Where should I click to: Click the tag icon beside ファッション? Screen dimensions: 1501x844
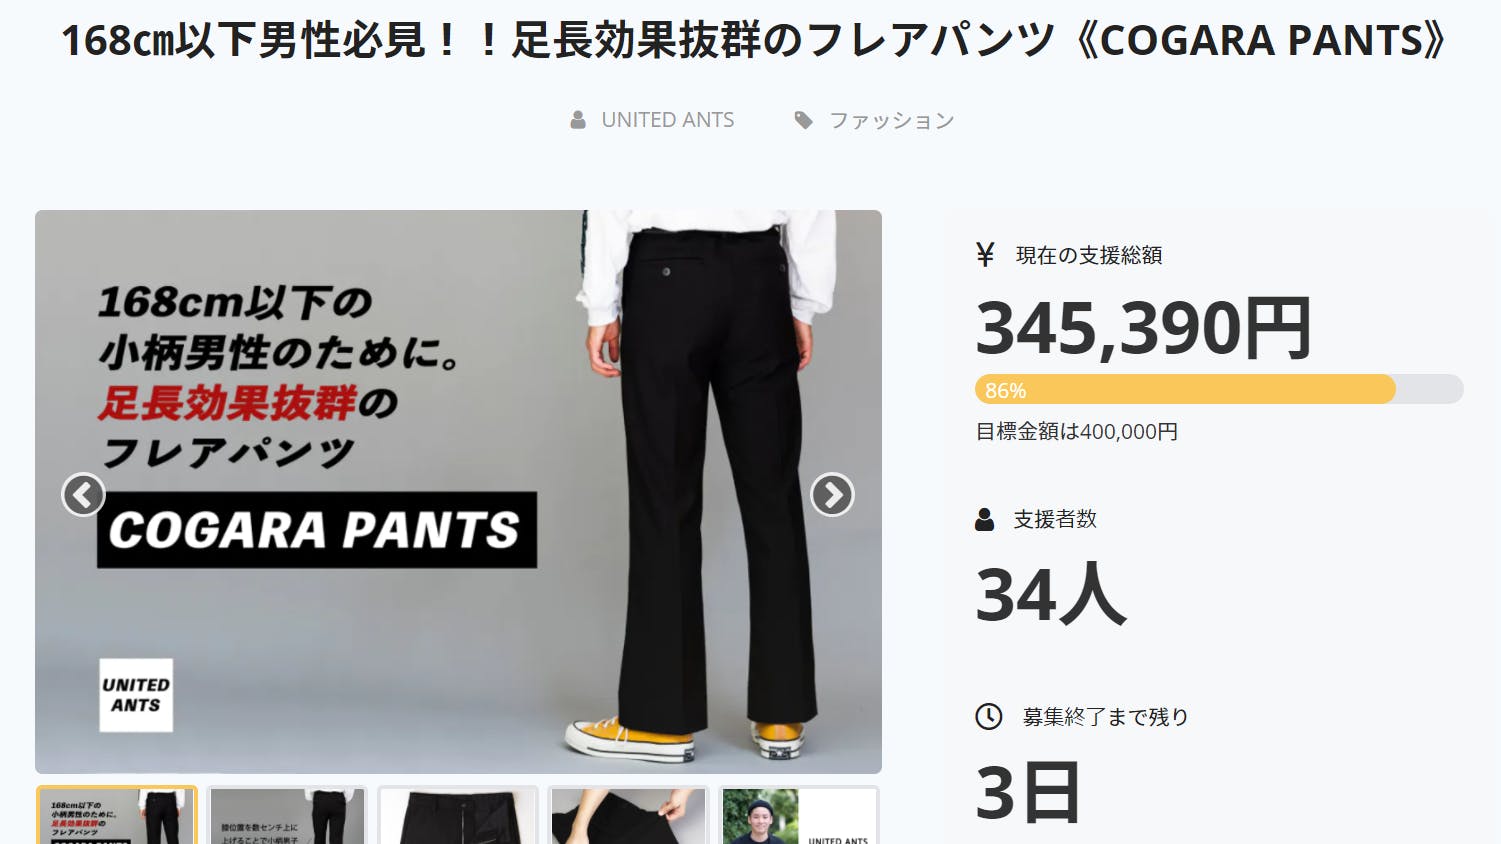[x=803, y=120]
